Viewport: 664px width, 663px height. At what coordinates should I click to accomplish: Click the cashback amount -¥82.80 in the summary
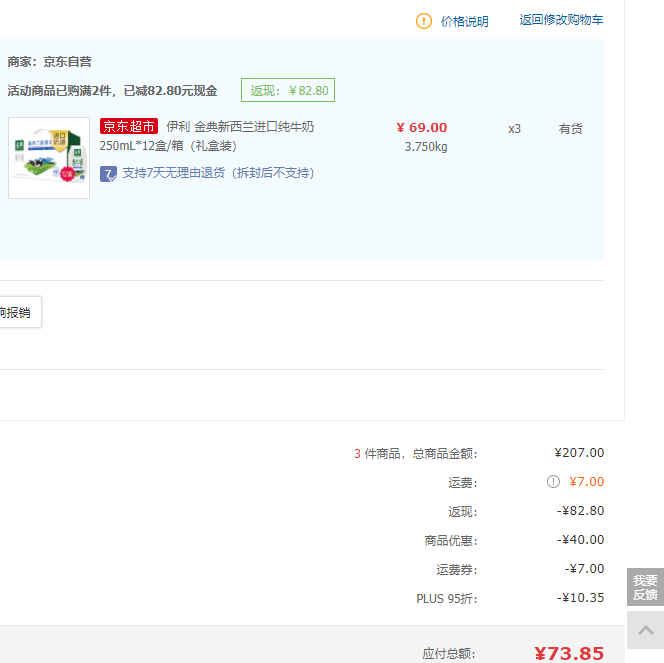tap(580, 511)
